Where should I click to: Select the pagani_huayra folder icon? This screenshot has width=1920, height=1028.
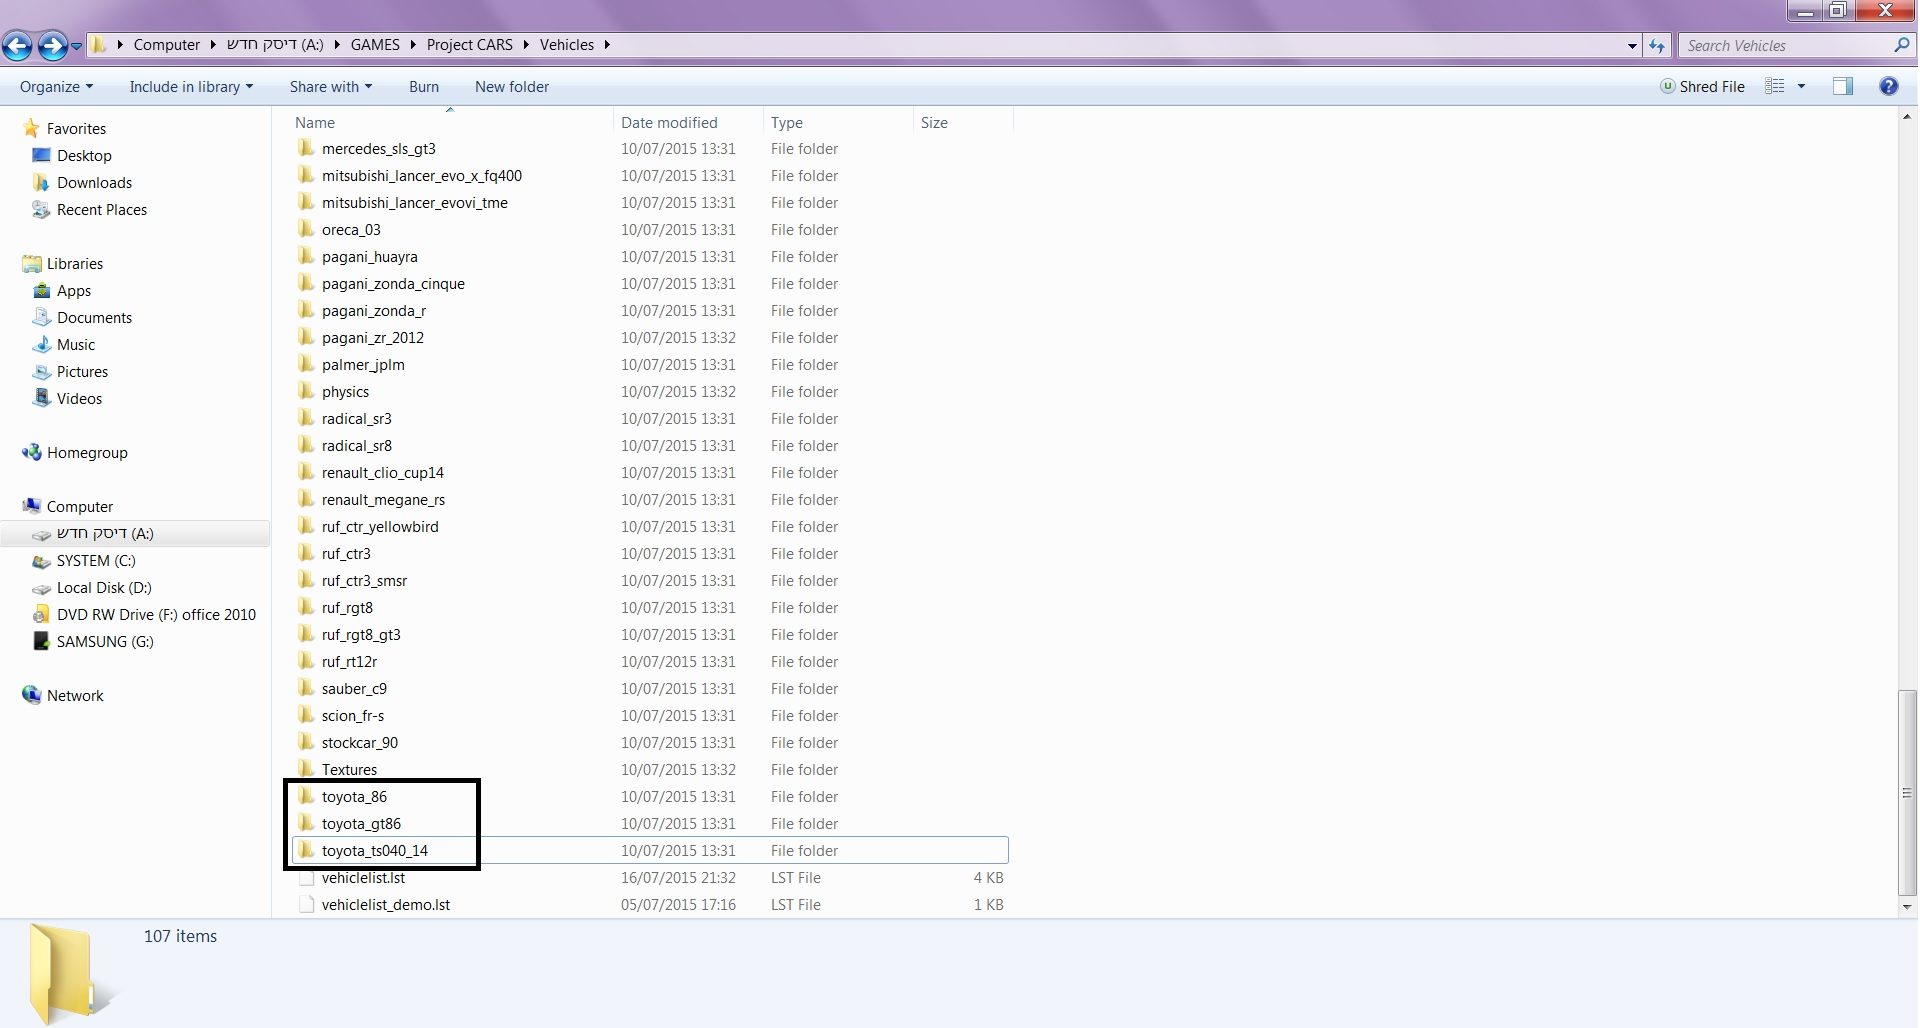point(306,256)
